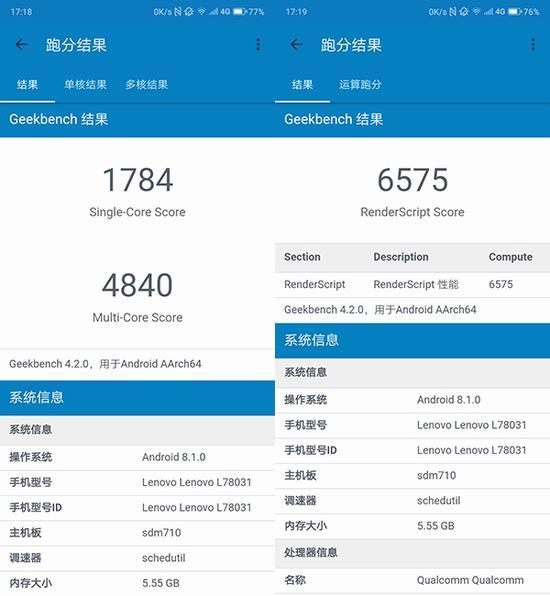Tap battery icon beside 77% in status bar

click(239, 12)
